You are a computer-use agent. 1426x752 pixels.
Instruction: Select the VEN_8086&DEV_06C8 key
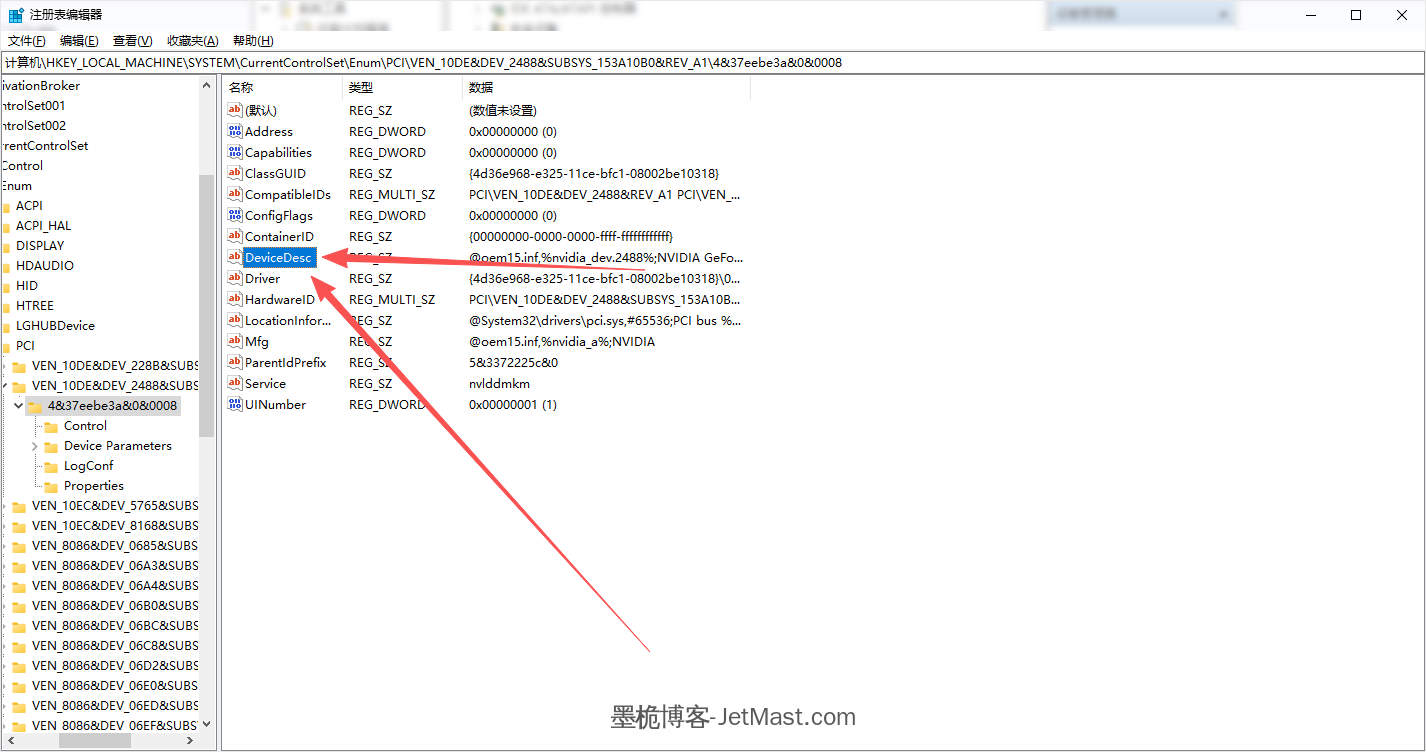coord(115,646)
